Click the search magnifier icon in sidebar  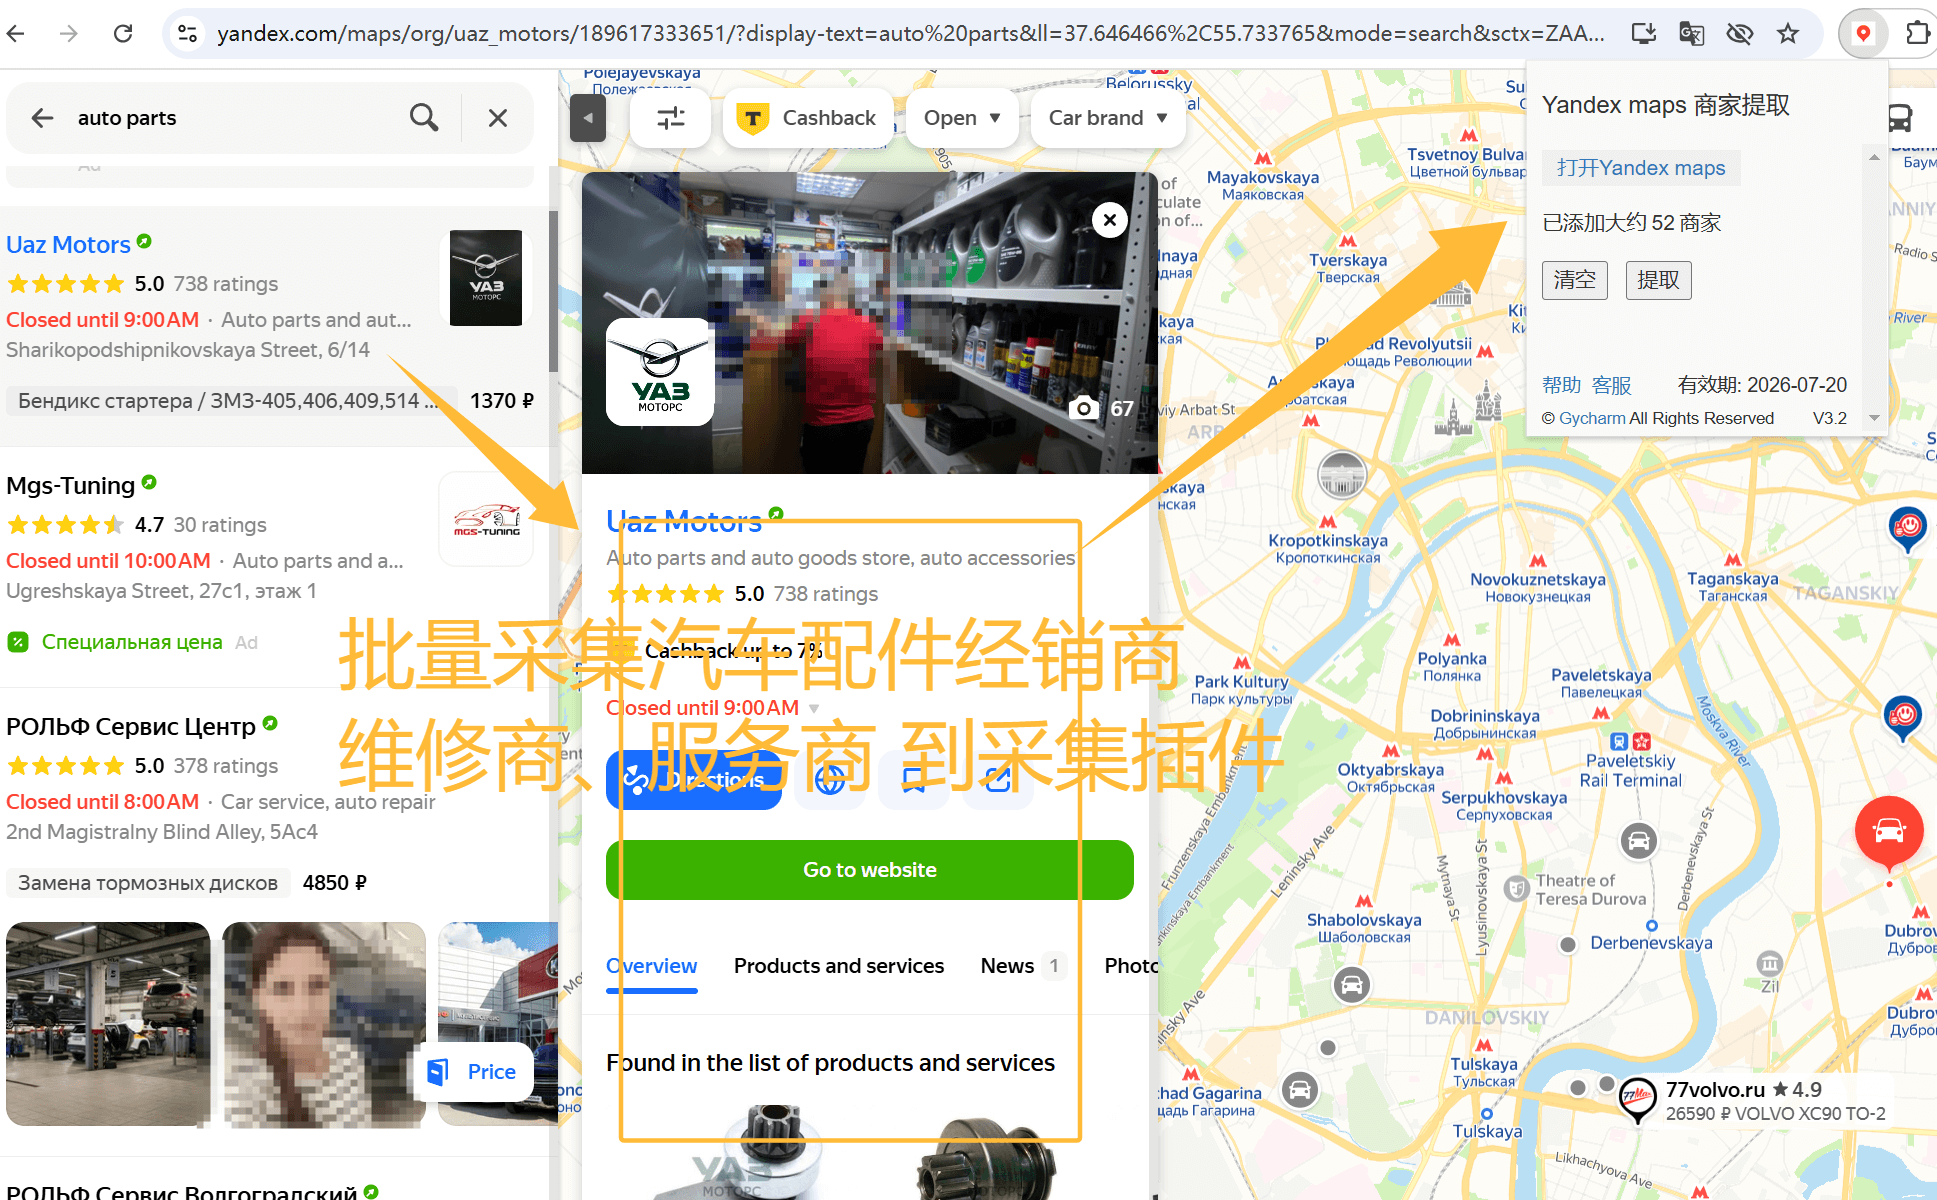424,118
